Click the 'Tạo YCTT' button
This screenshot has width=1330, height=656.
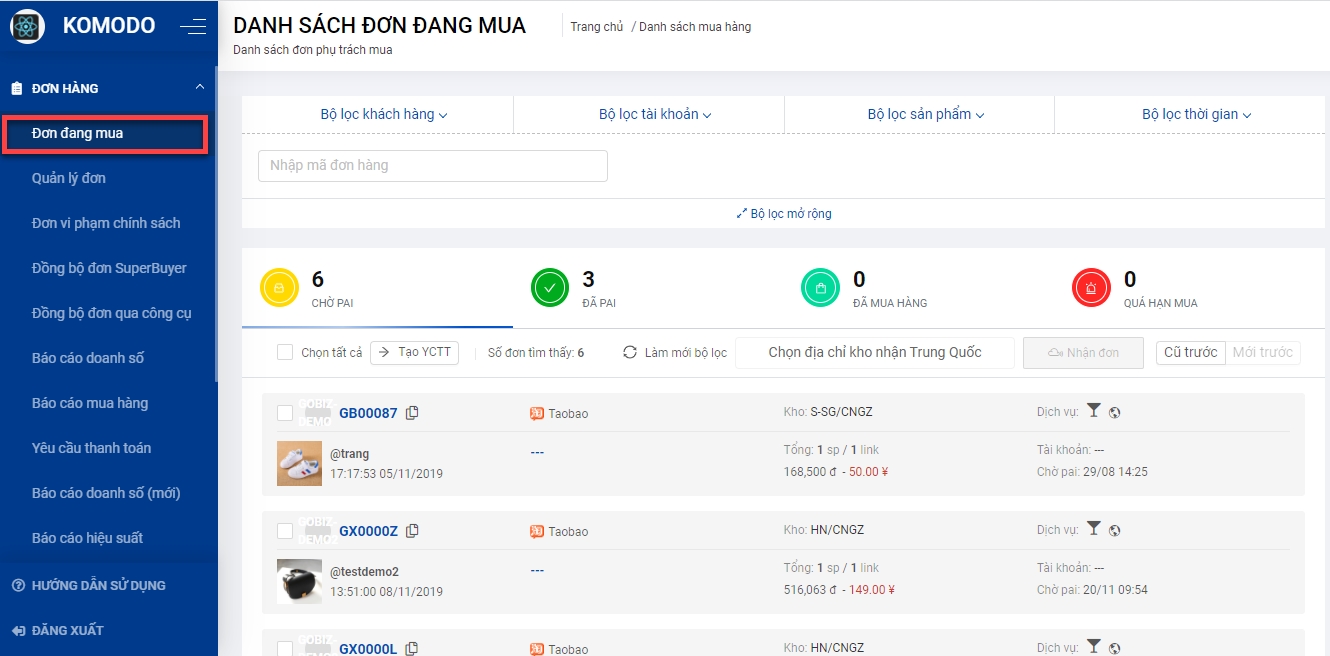[414, 353]
